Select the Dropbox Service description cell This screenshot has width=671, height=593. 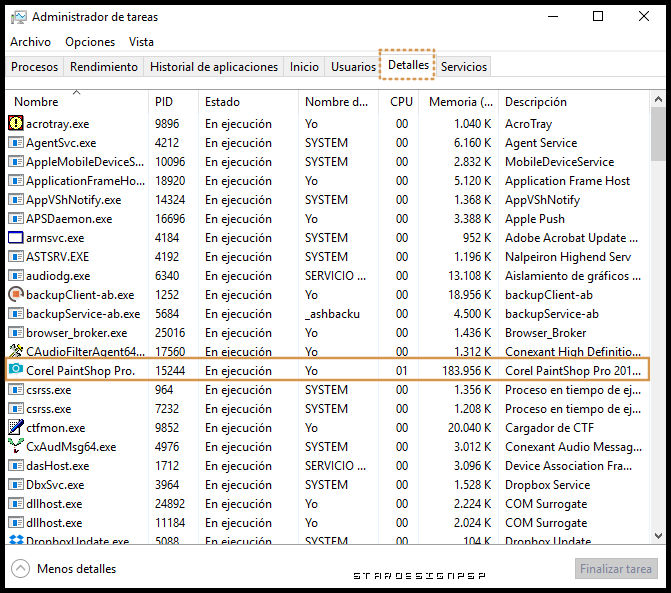coord(547,485)
